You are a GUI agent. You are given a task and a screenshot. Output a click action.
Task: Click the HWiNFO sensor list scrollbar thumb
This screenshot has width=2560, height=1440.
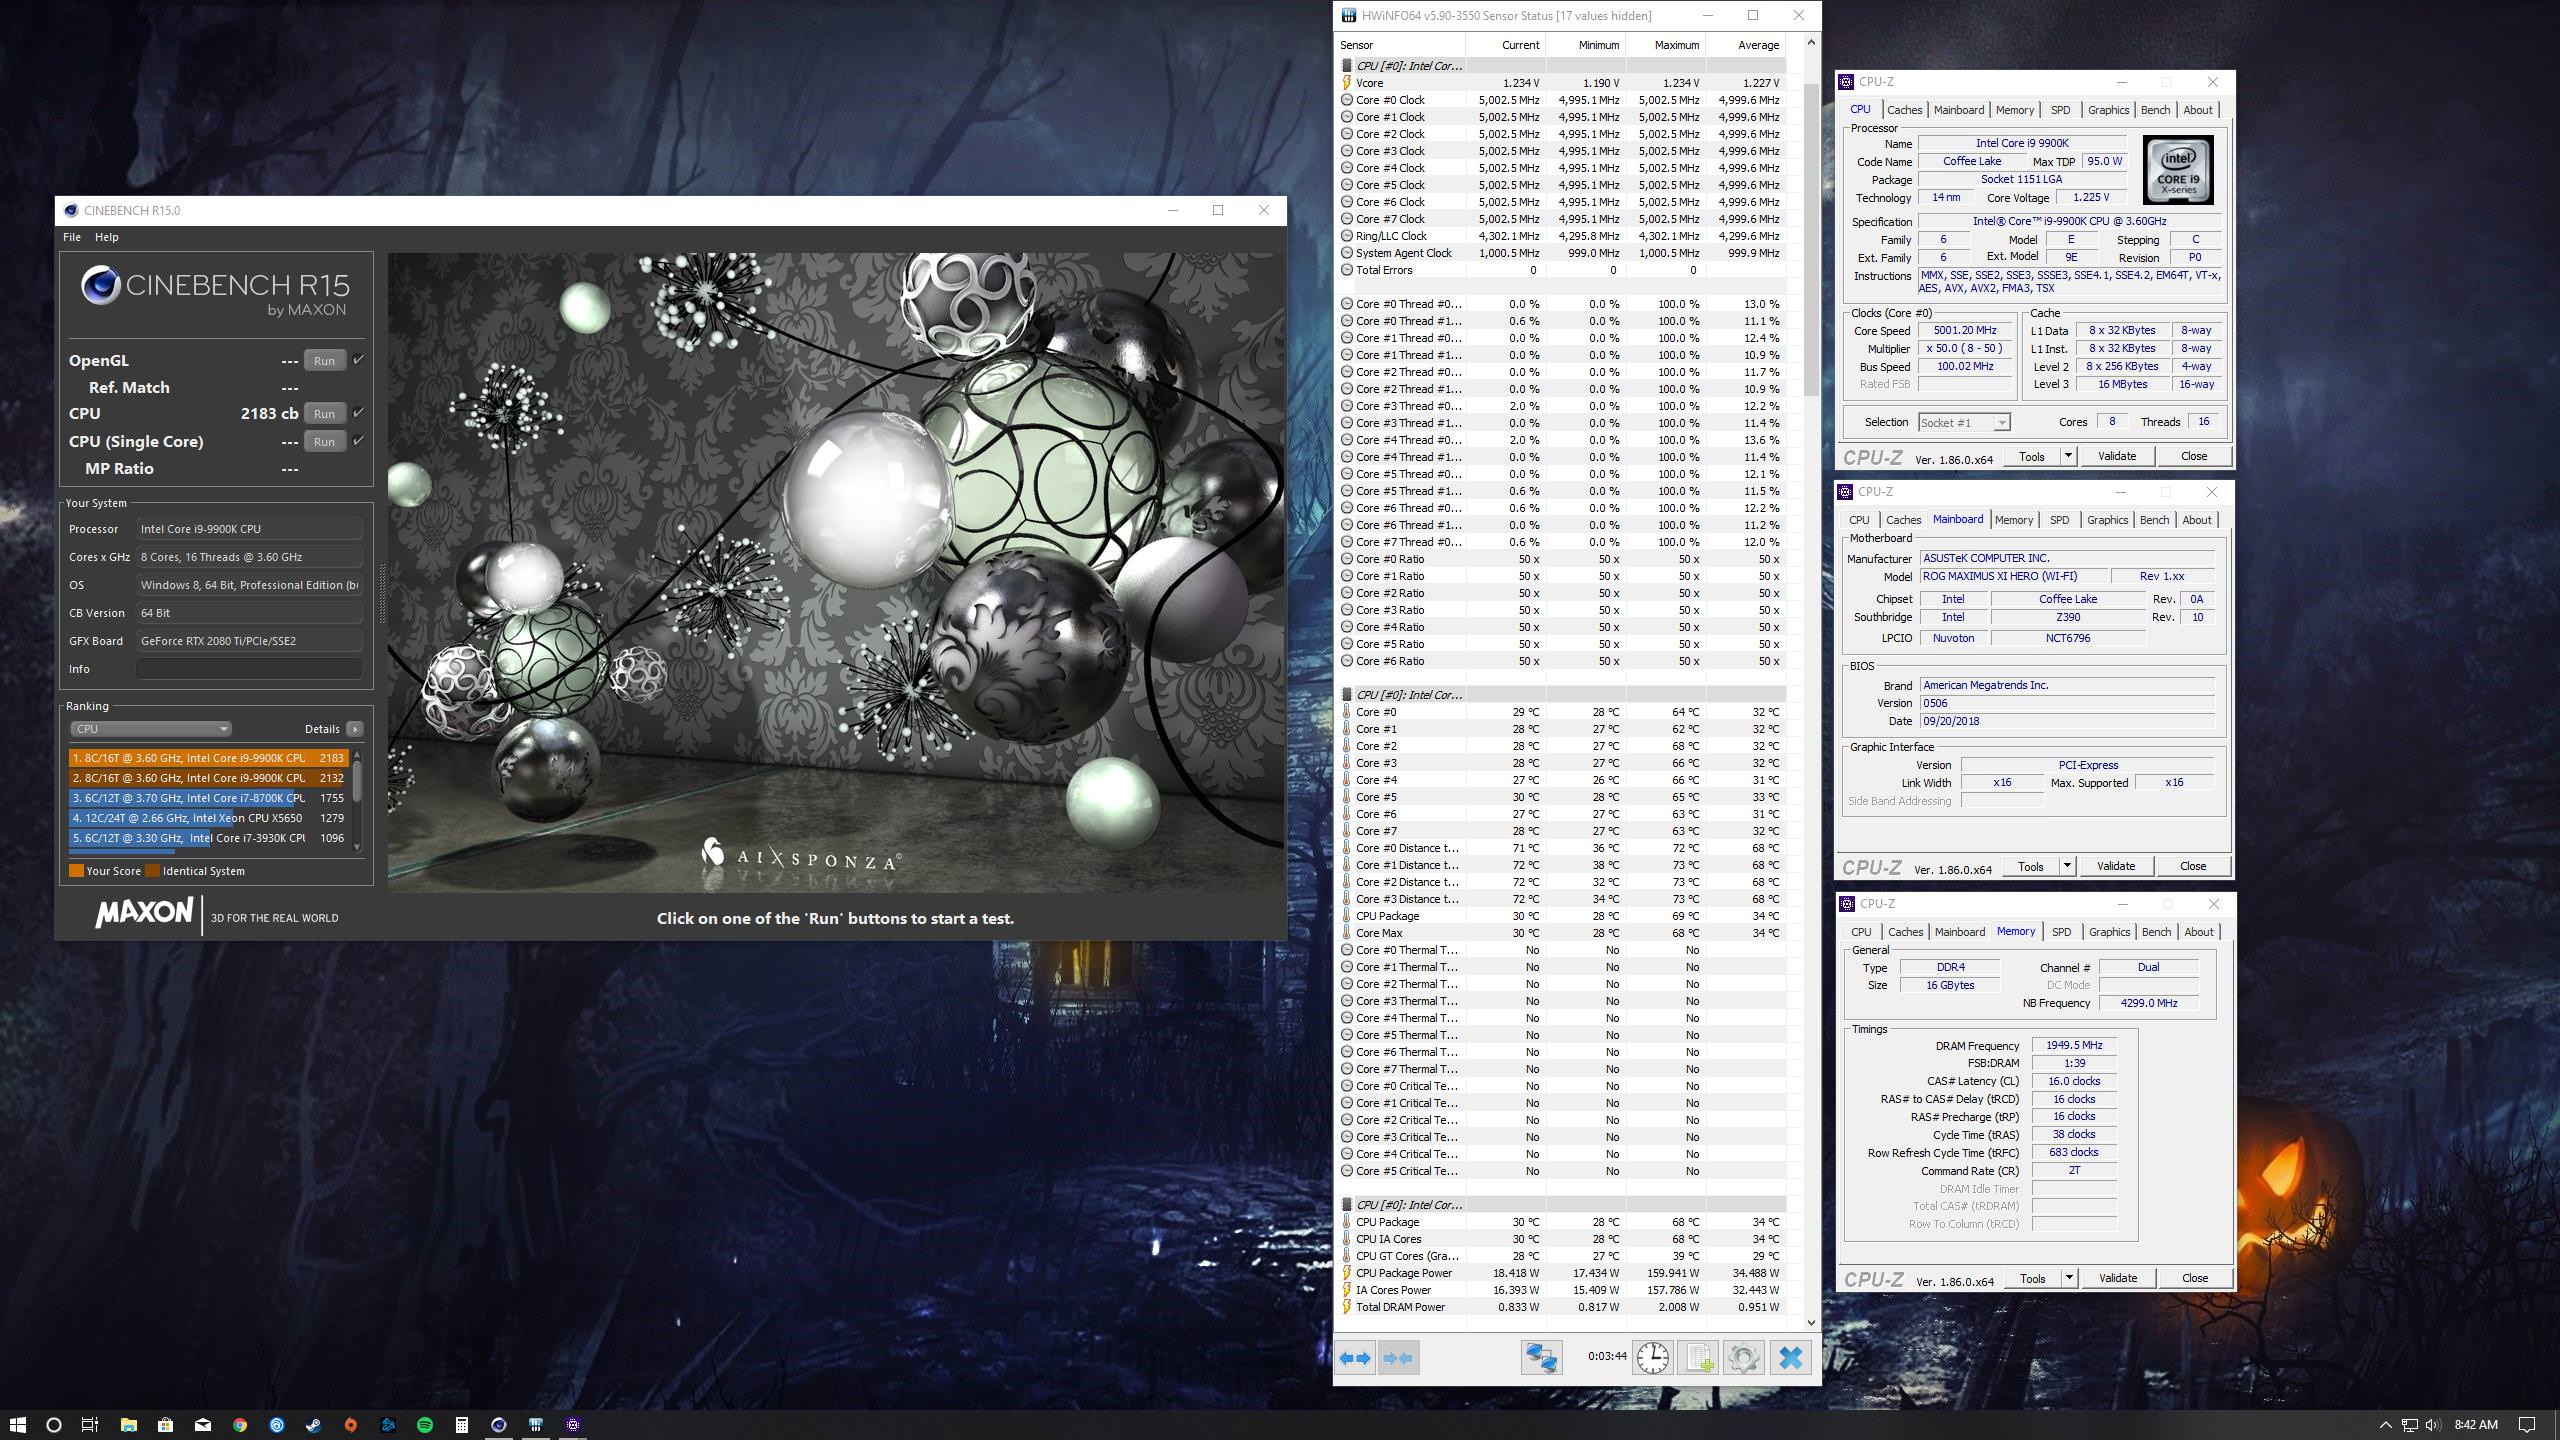click(x=1811, y=240)
